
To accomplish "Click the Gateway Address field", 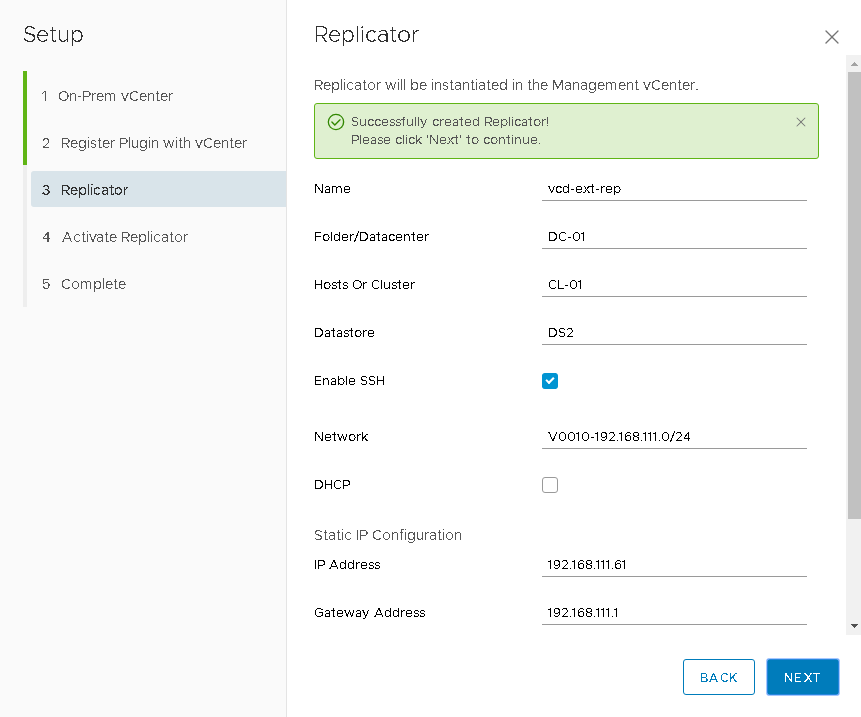I will [x=674, y=613].
